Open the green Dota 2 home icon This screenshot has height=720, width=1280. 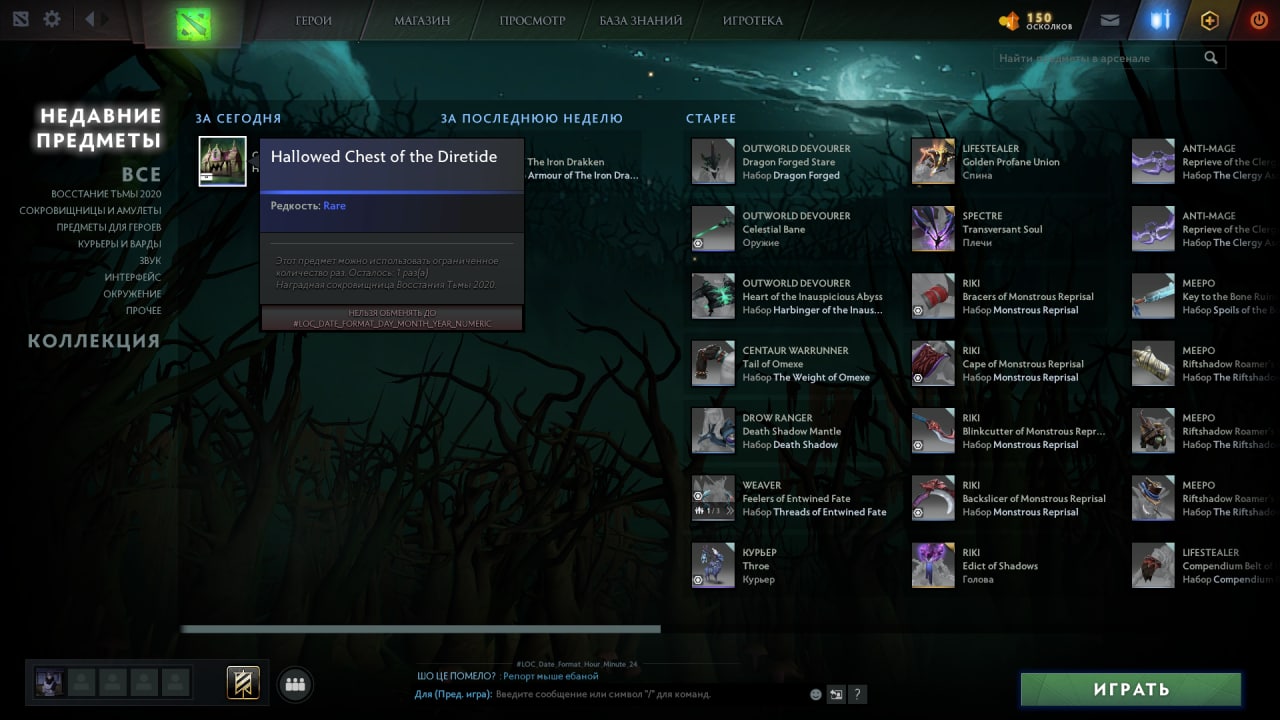(x=193, y=24)
